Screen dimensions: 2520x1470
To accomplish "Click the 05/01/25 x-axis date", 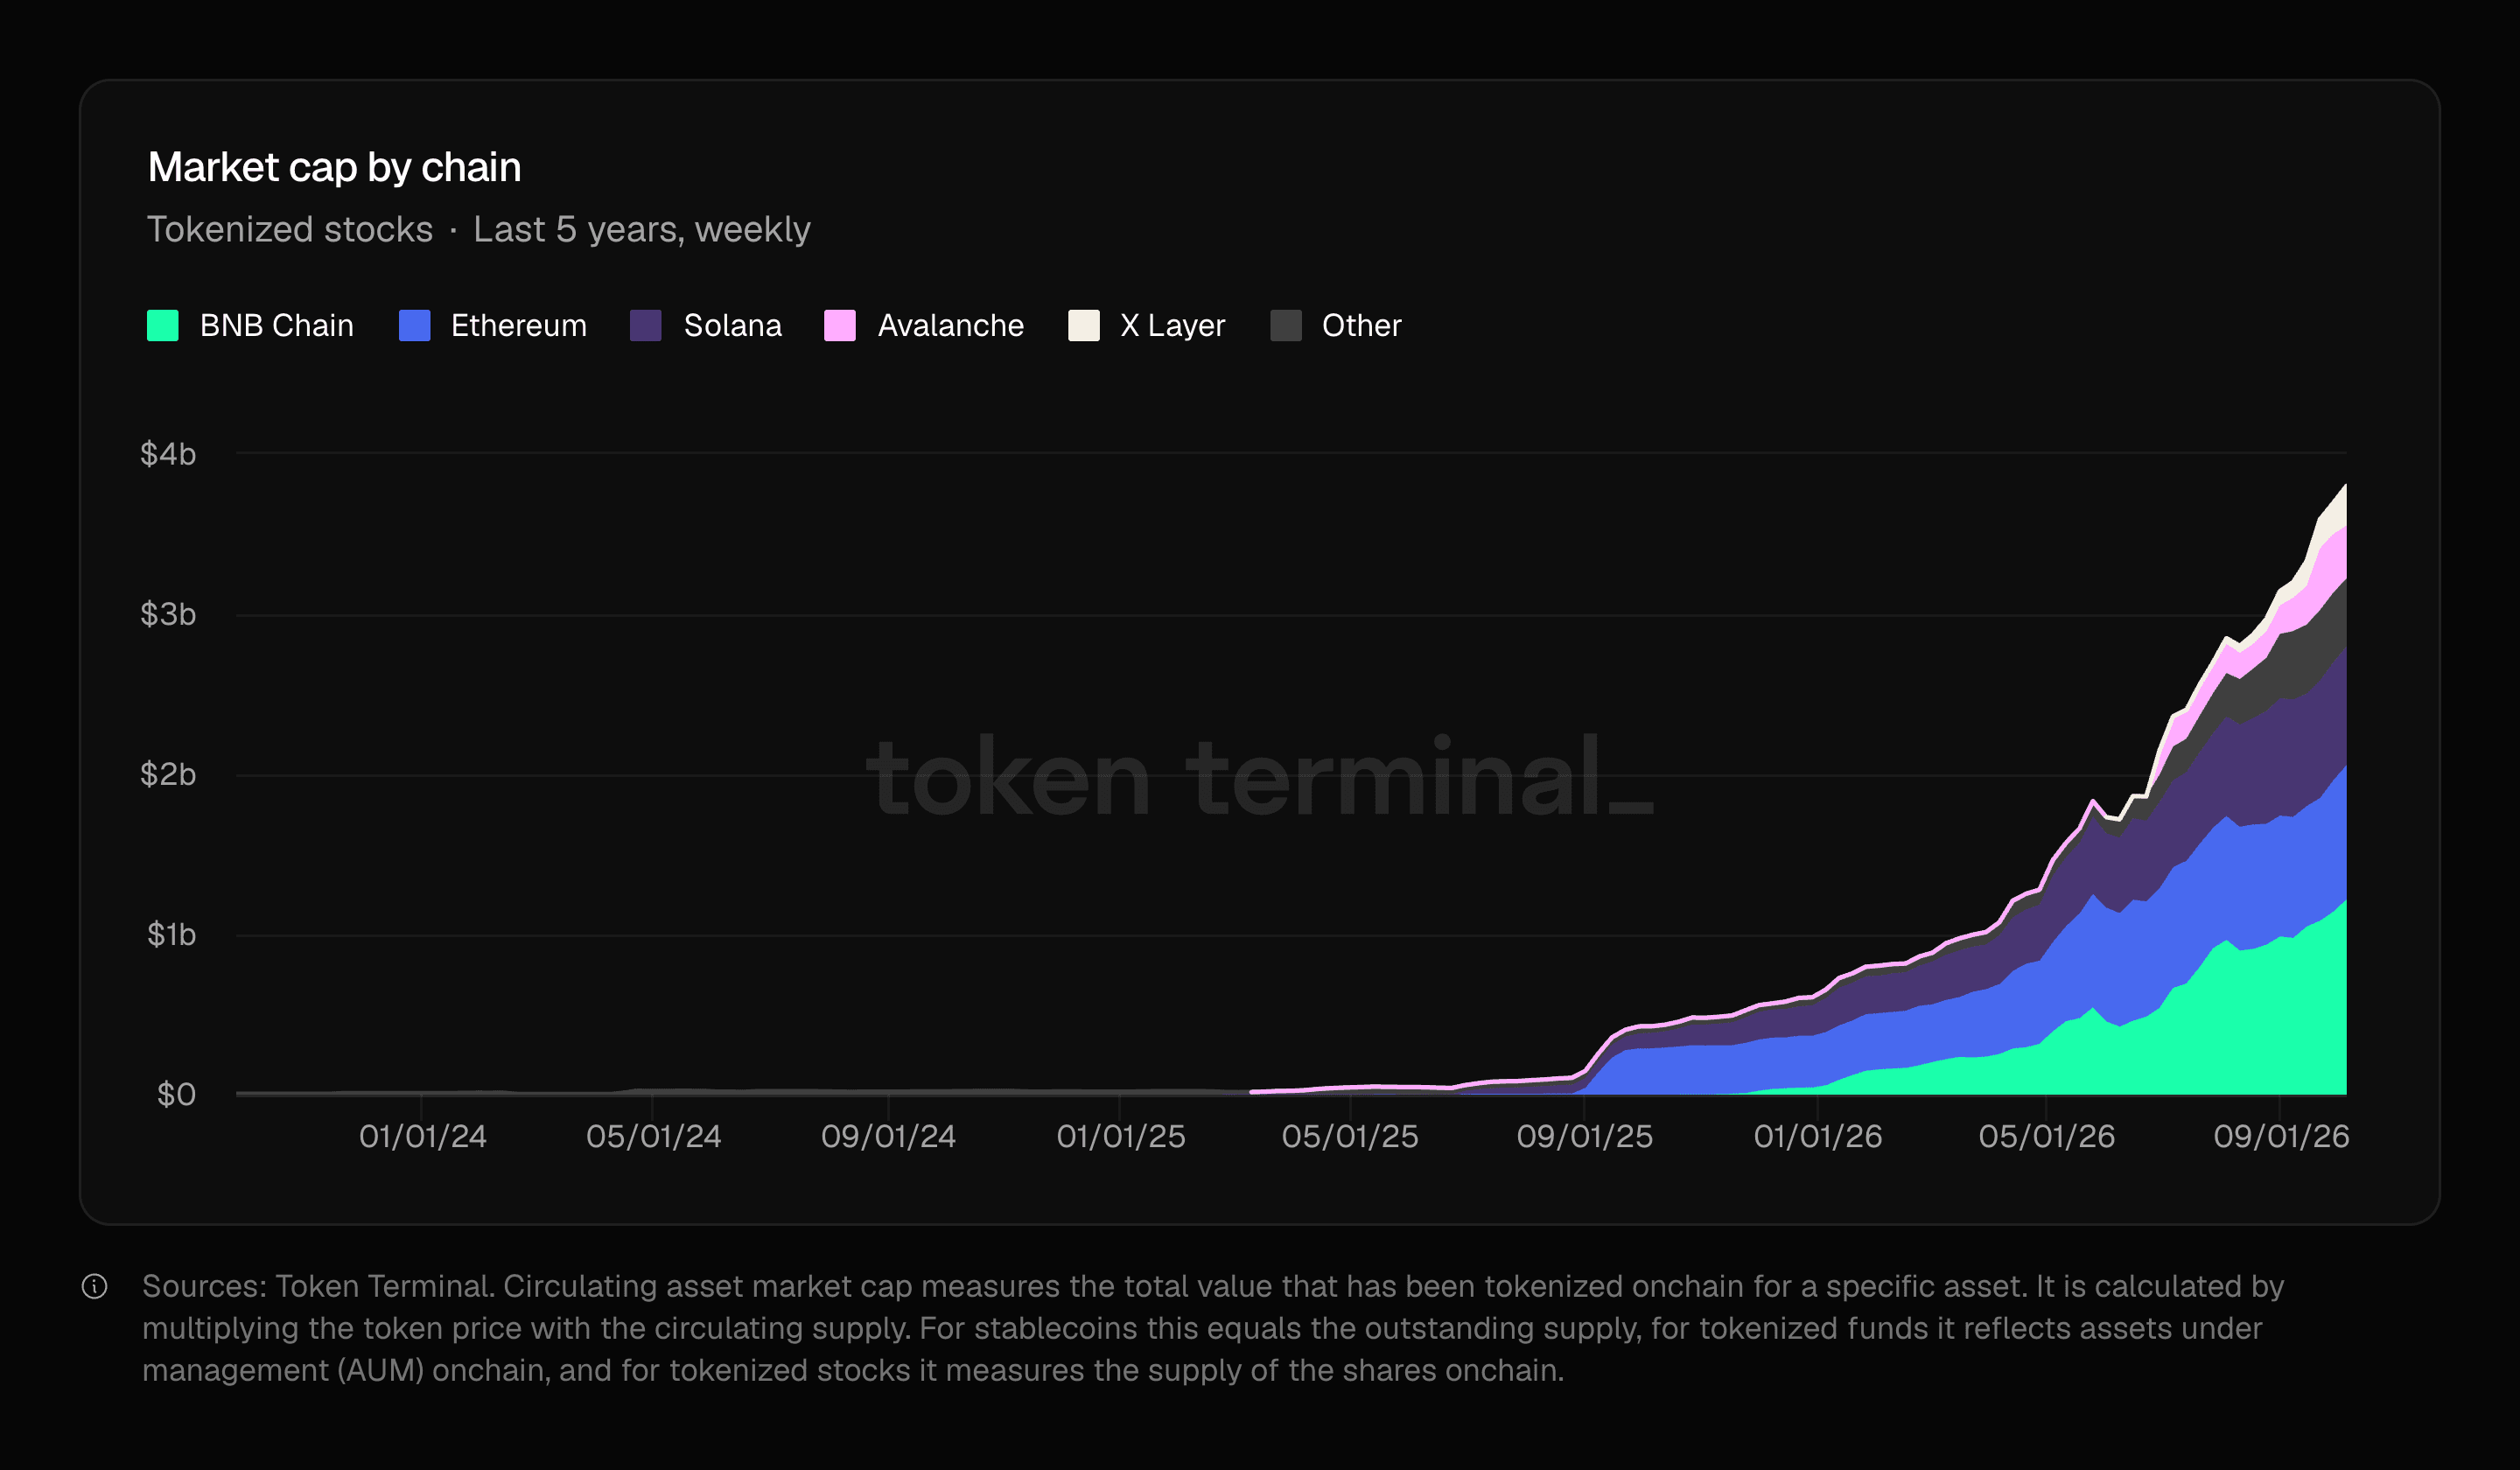I will tap(1351, 1137).
